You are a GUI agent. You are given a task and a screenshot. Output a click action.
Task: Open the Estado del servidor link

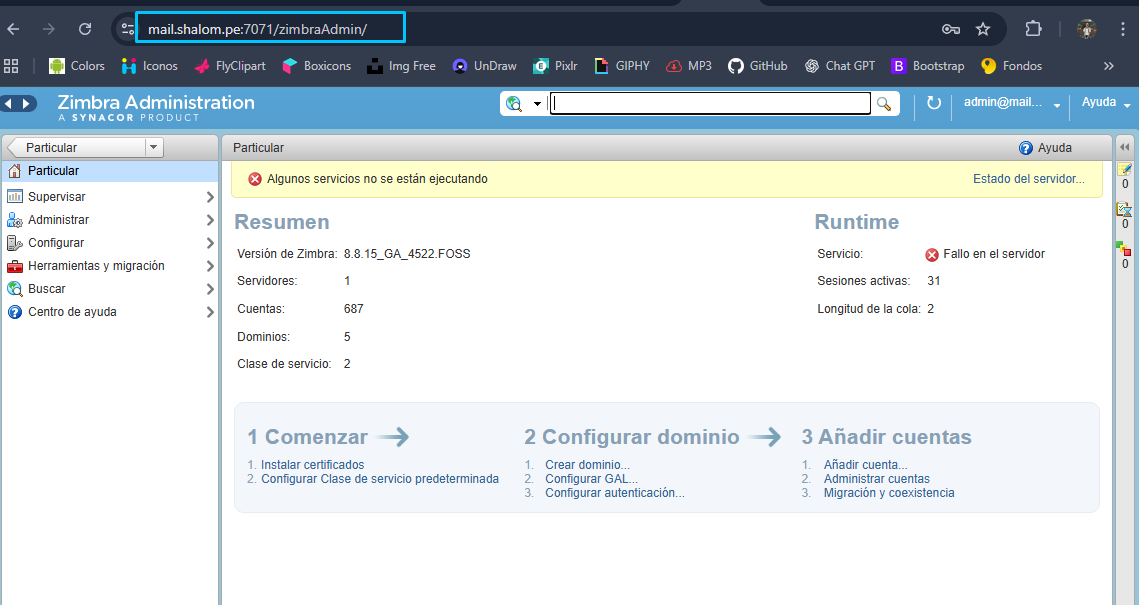[x=1028, y=179]
